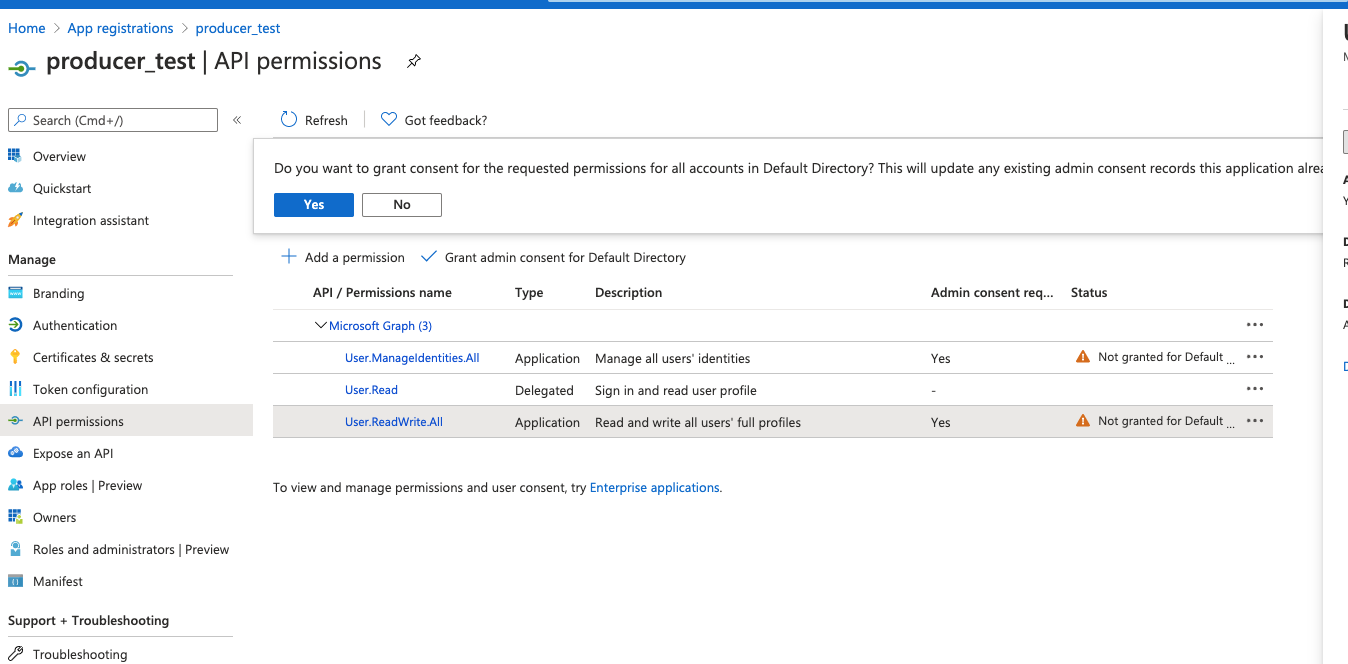Click the Authentication icon in the sidebar
Screen dimensions: 1348x664
coord(15,325)
